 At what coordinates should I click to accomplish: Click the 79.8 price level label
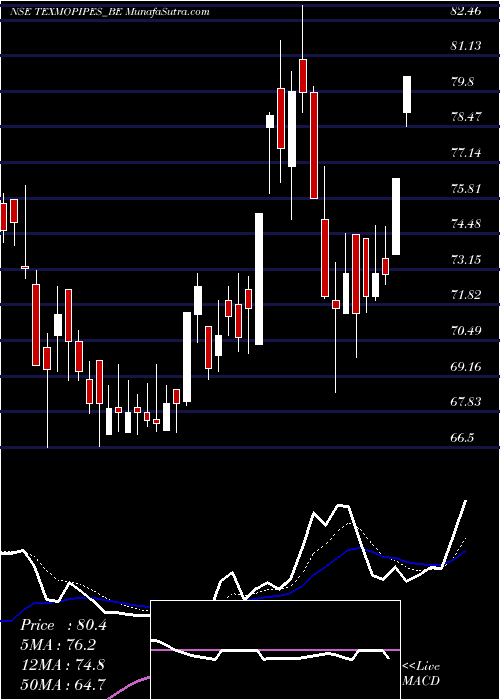pyautogui.click(x=462, y=81)
